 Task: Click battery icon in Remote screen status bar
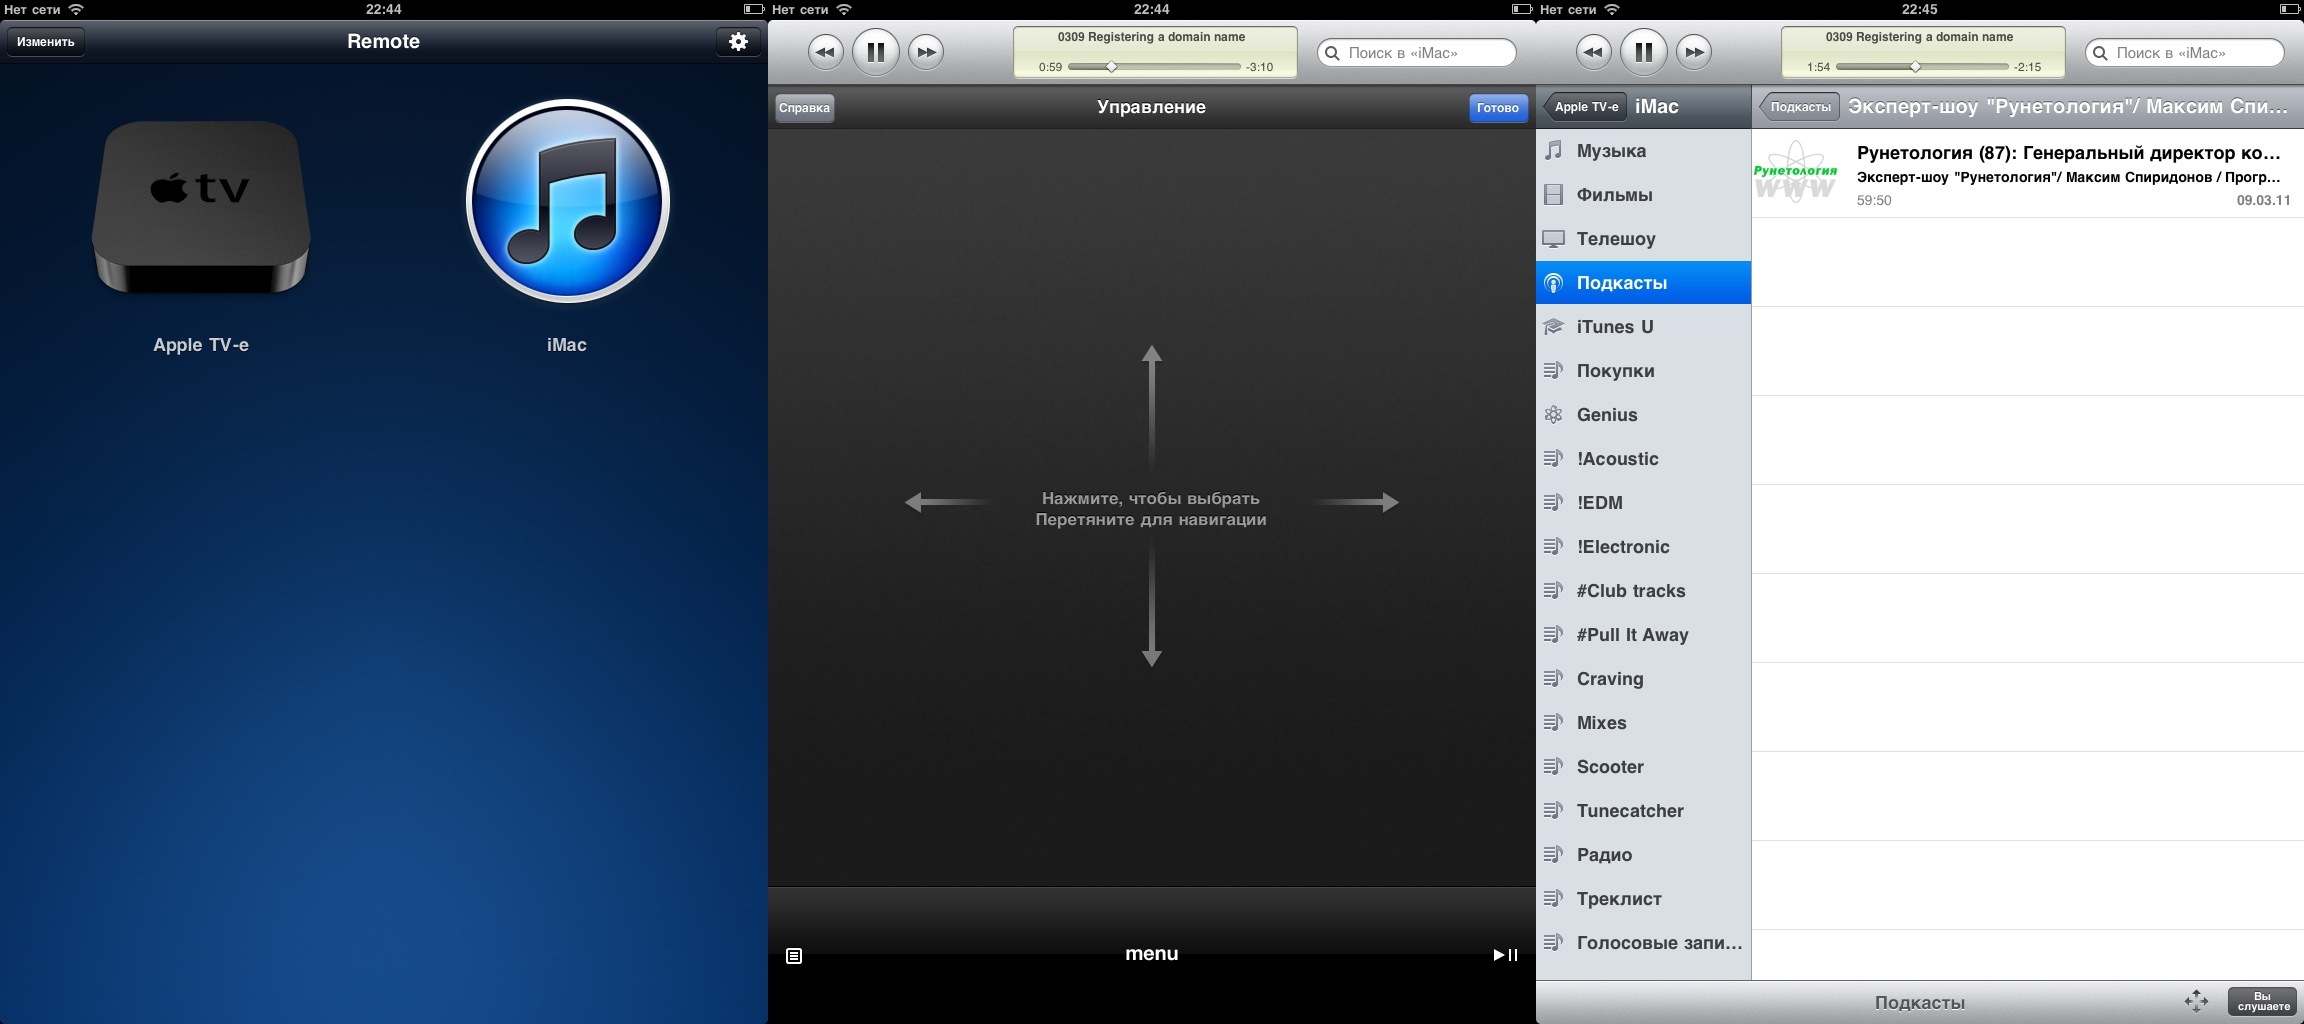(753, 9)
